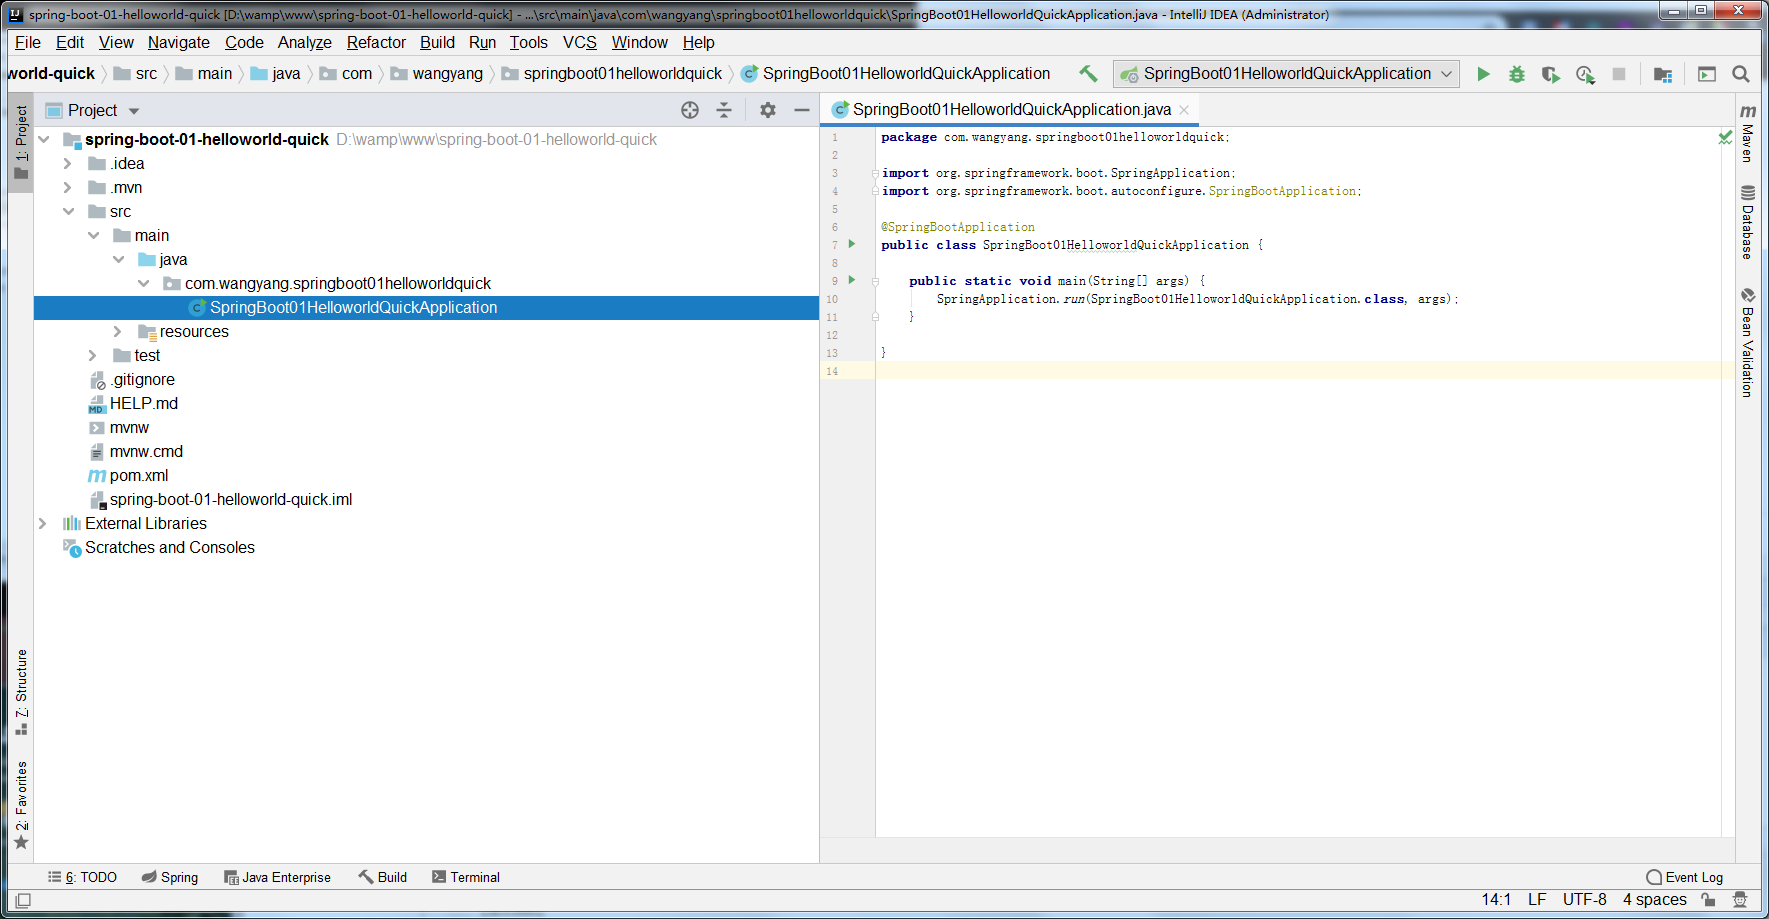Toggle the file read-only lock icon
The image size is (1769, 919).
1708,899
